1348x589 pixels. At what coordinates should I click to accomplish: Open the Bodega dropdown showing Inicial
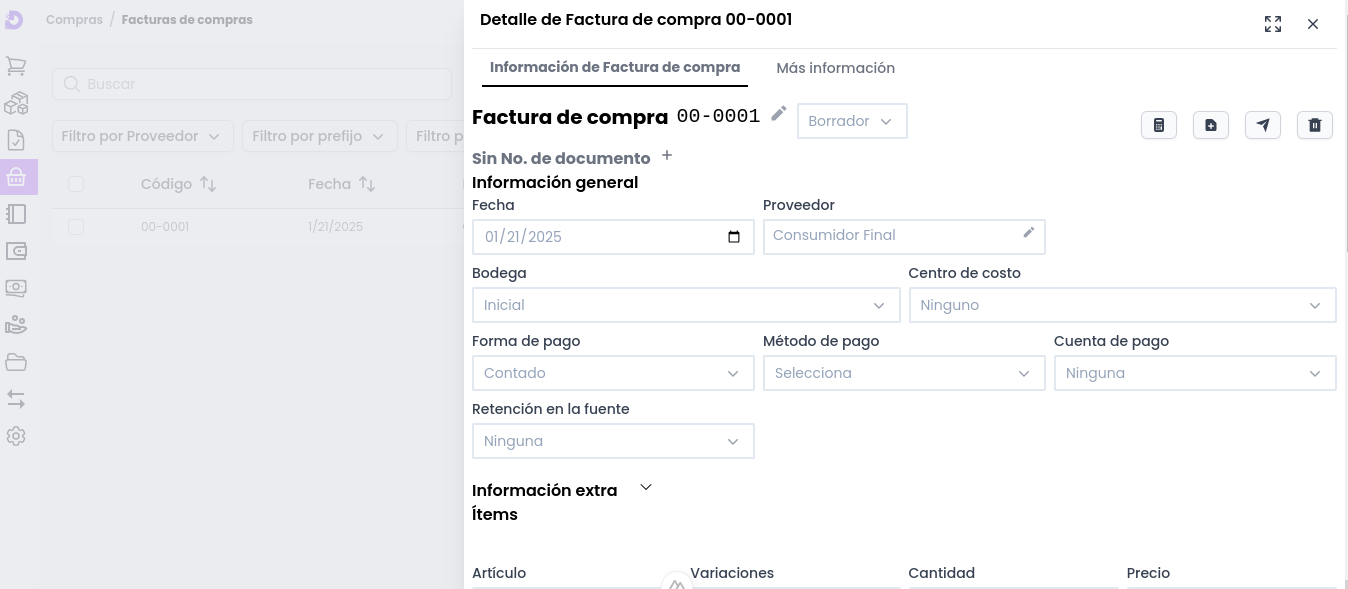[685, 305]
